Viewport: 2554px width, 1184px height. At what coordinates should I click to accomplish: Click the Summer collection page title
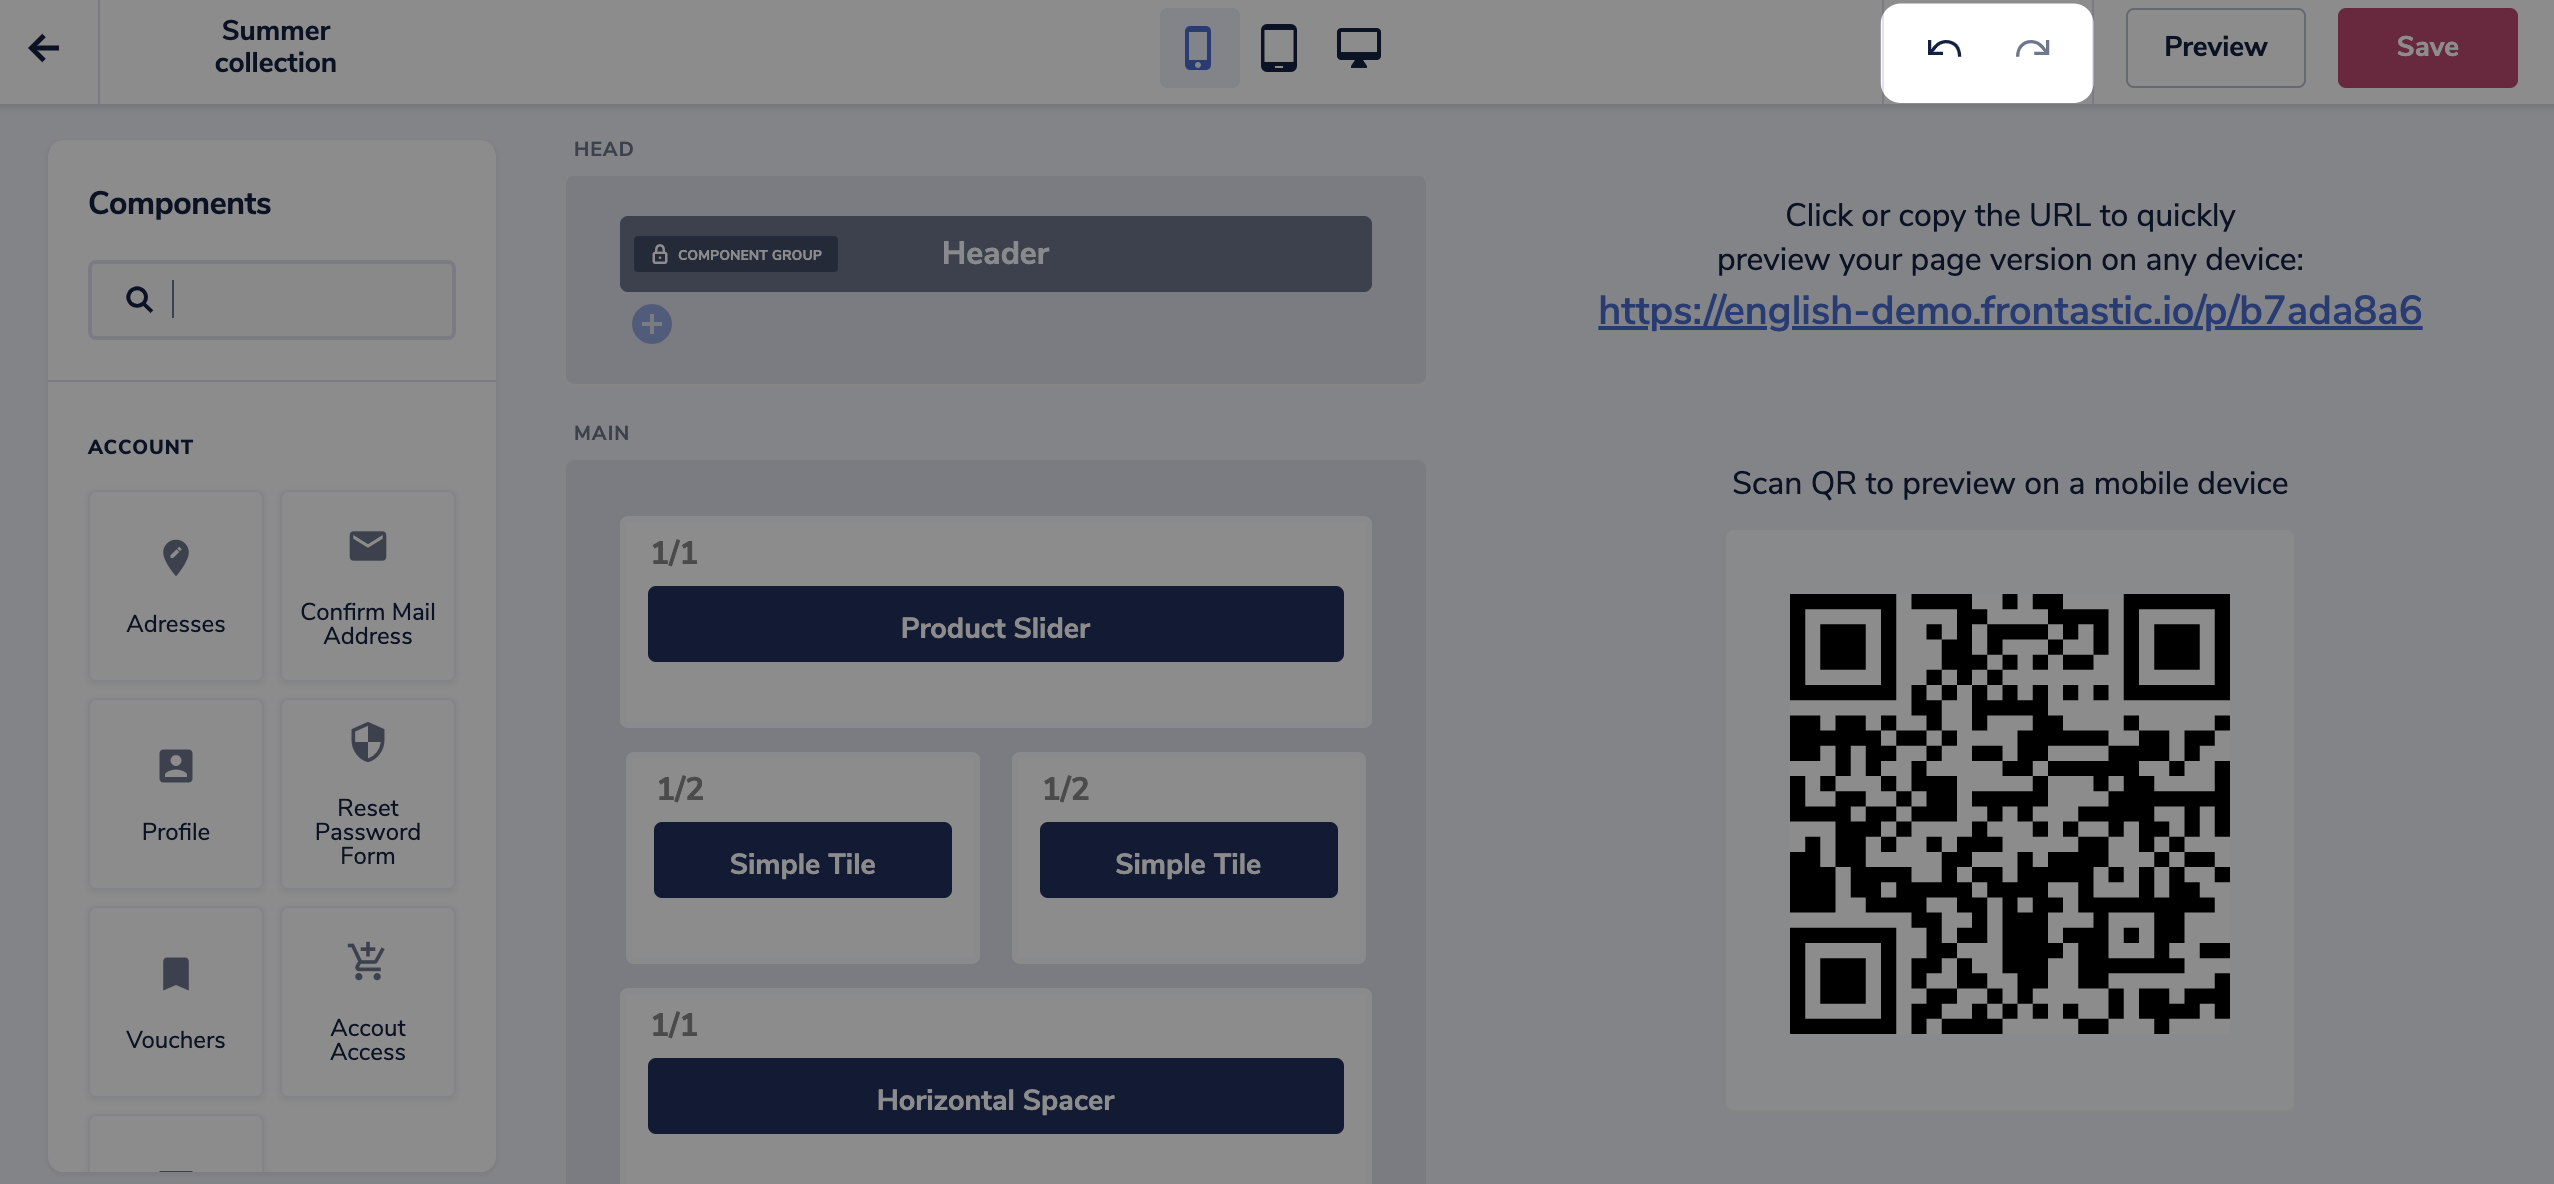(275, 47)
